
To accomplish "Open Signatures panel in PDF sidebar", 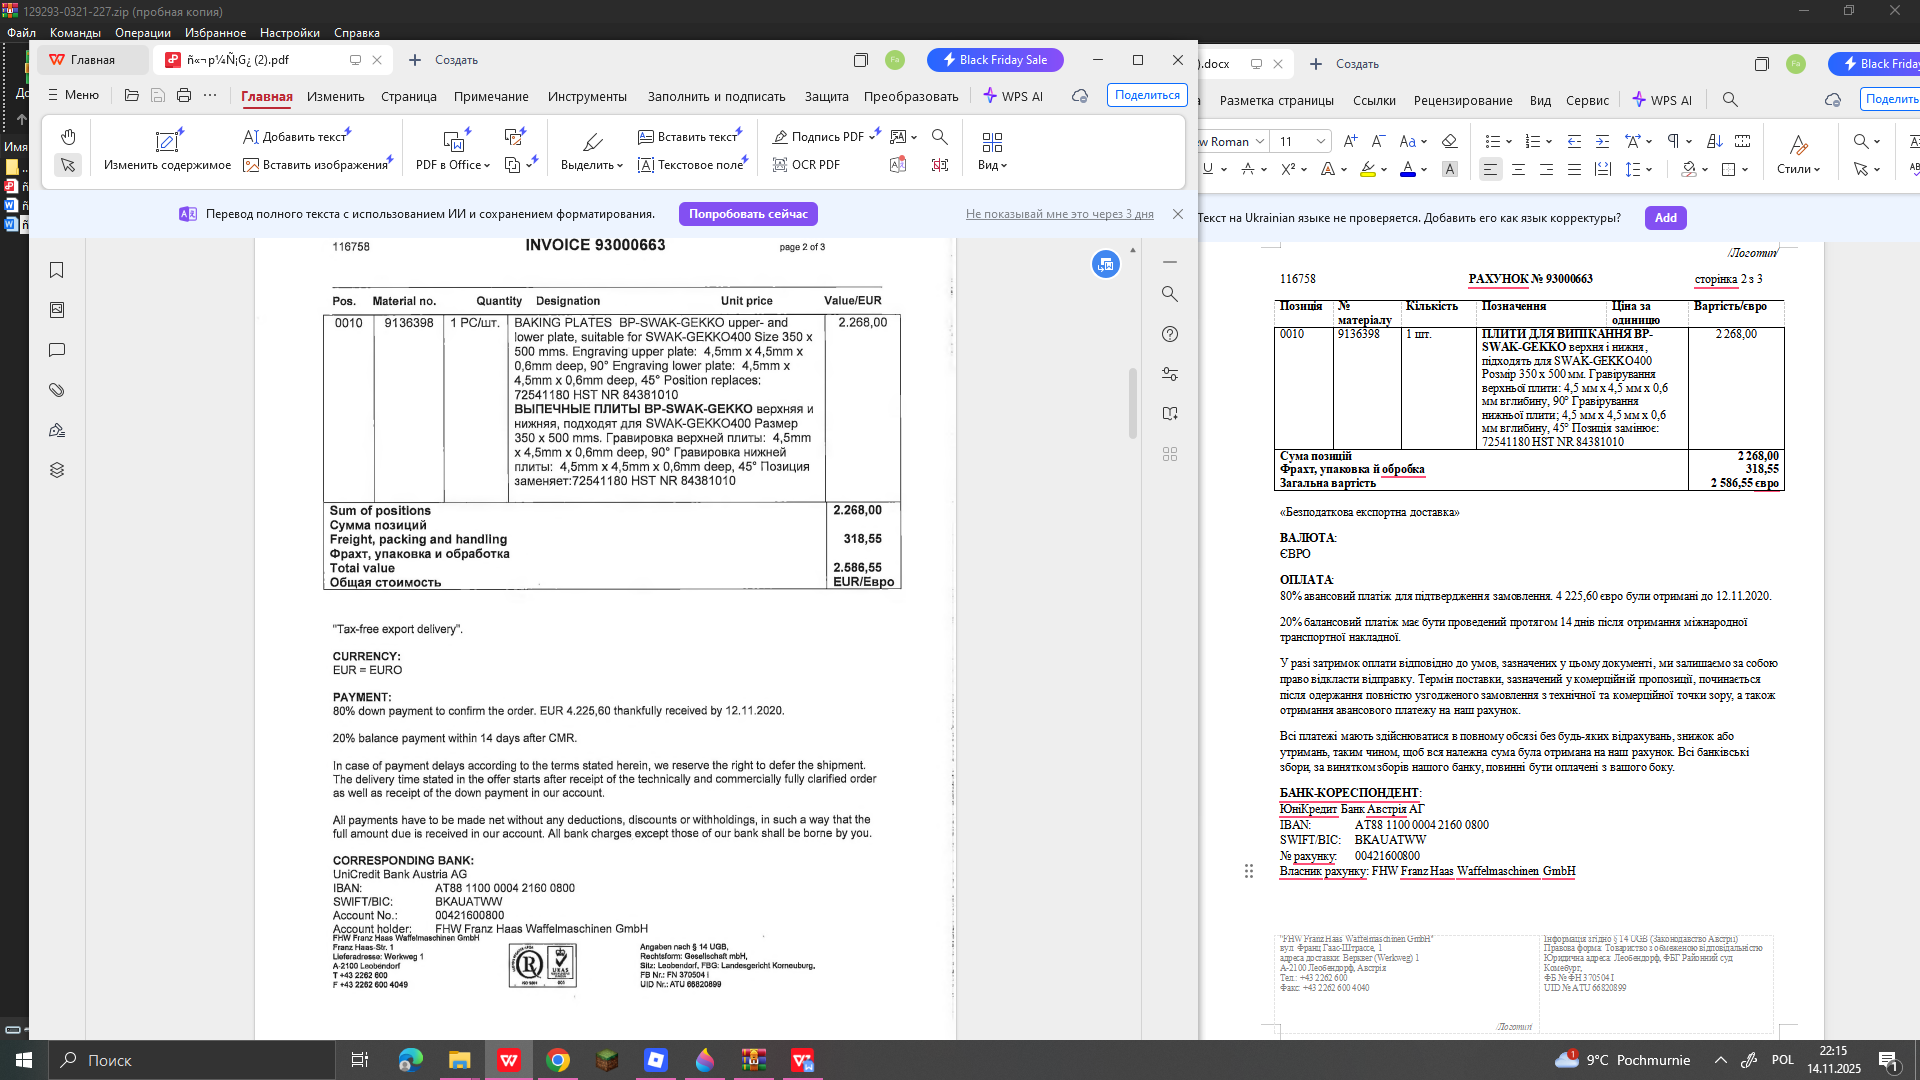I will pos(57,430).
